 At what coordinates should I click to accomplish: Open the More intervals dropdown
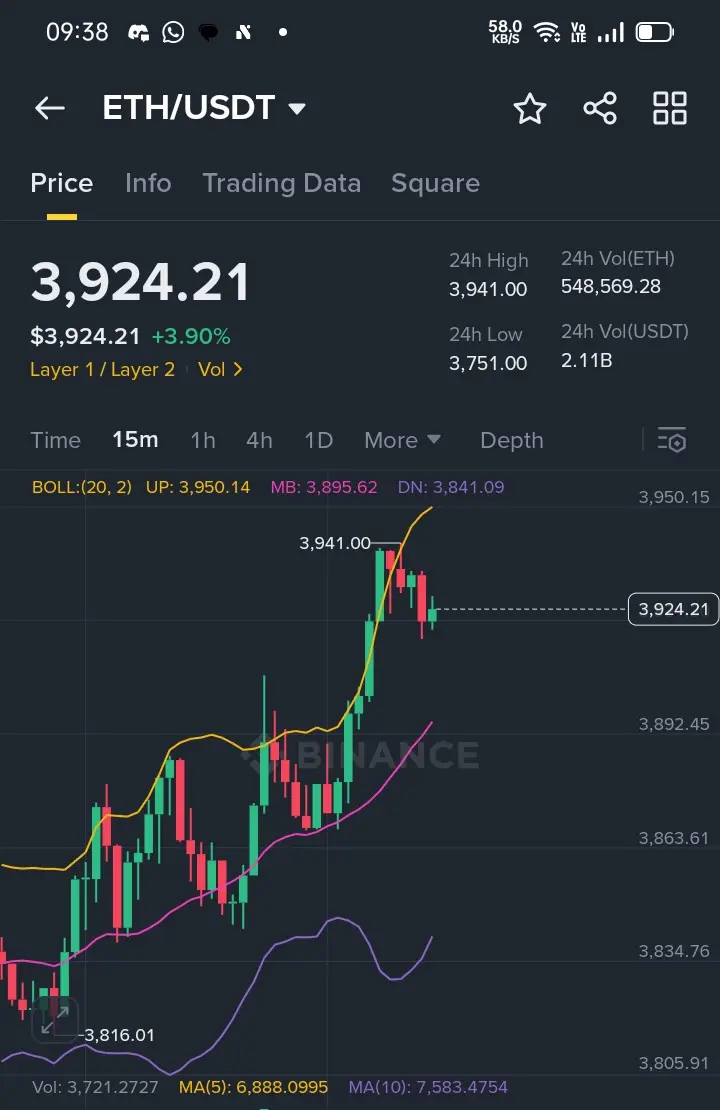pos(402,440)
